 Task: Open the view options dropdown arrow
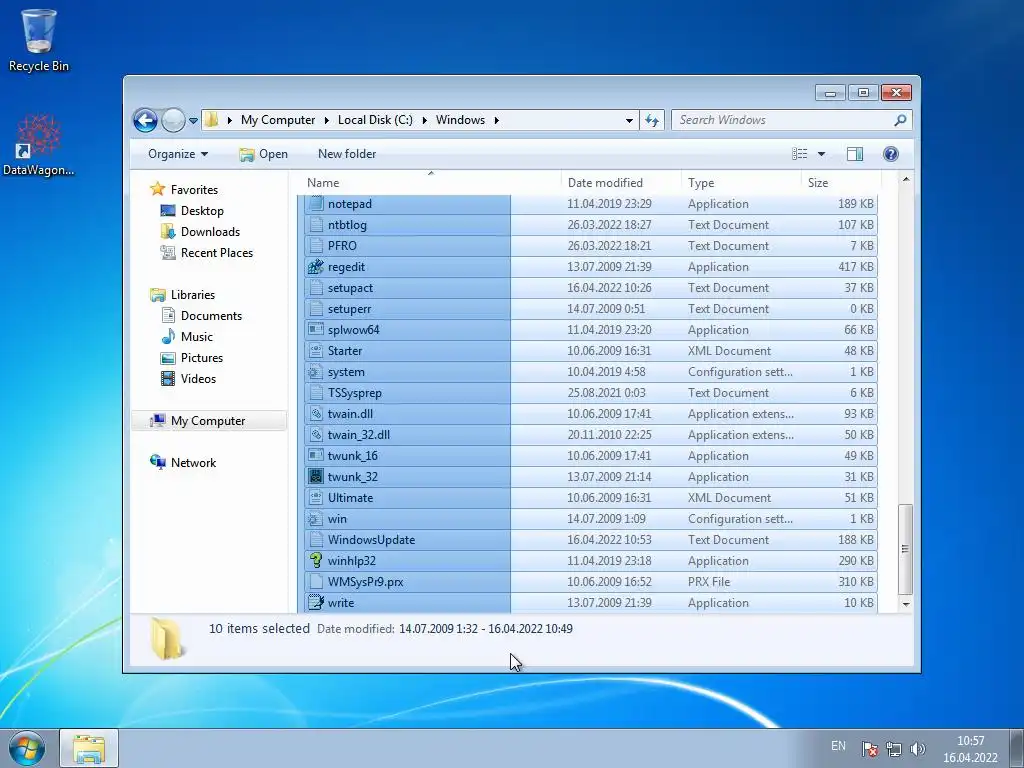coord(821,154)
